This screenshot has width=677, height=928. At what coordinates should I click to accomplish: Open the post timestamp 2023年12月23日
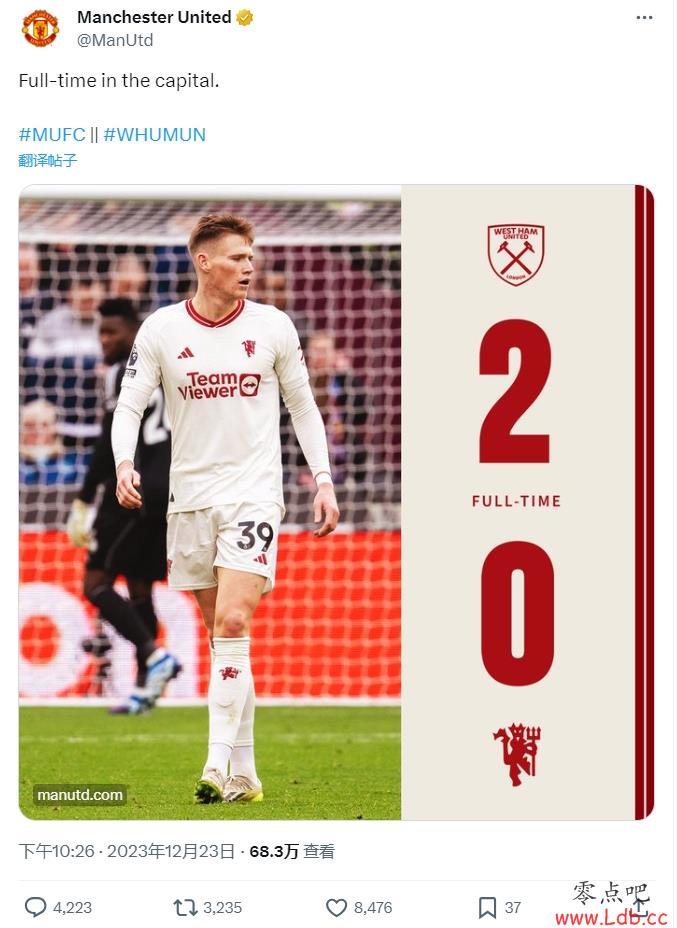(x=171, y=851)
